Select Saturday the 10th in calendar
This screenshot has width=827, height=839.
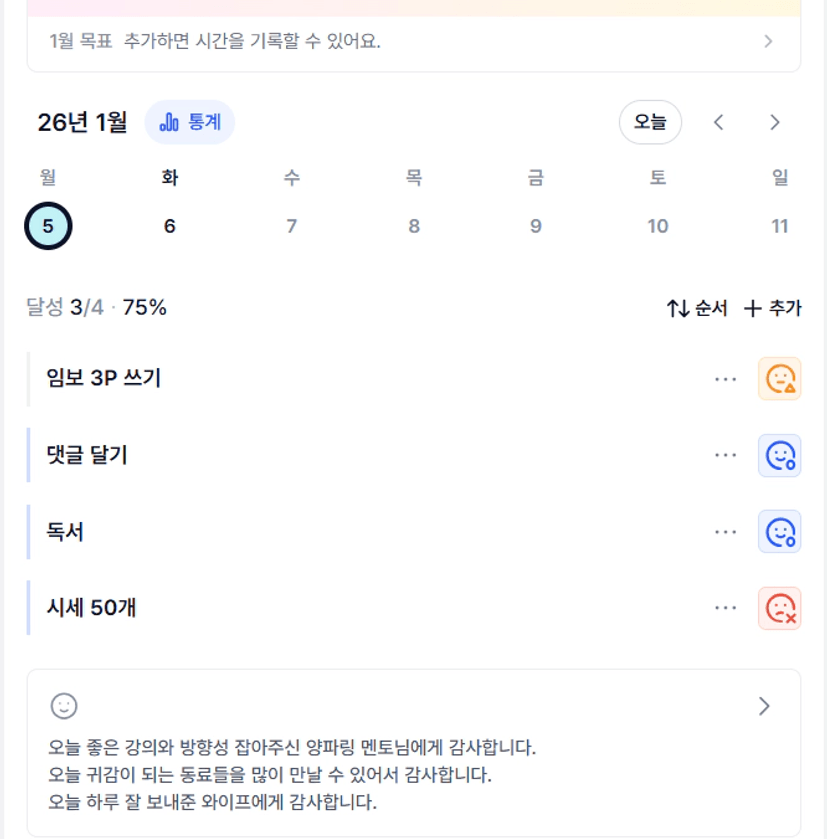657,226
